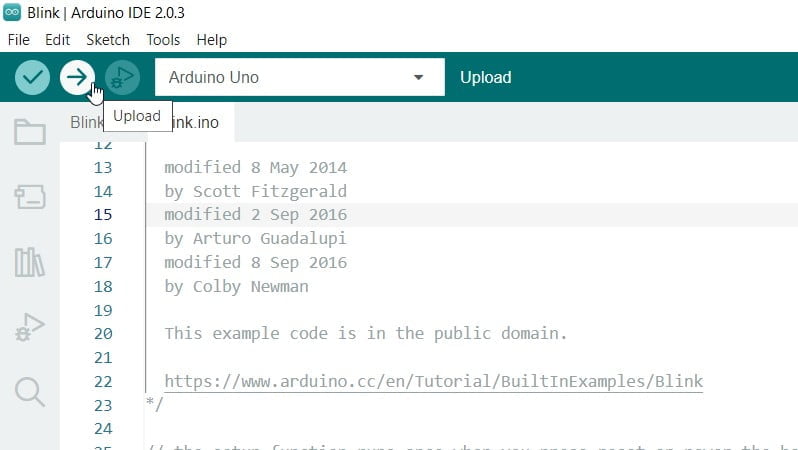Click the board selector dropdown arrow
The width and height of the screenshot is (798, 450).
[418, 77]
